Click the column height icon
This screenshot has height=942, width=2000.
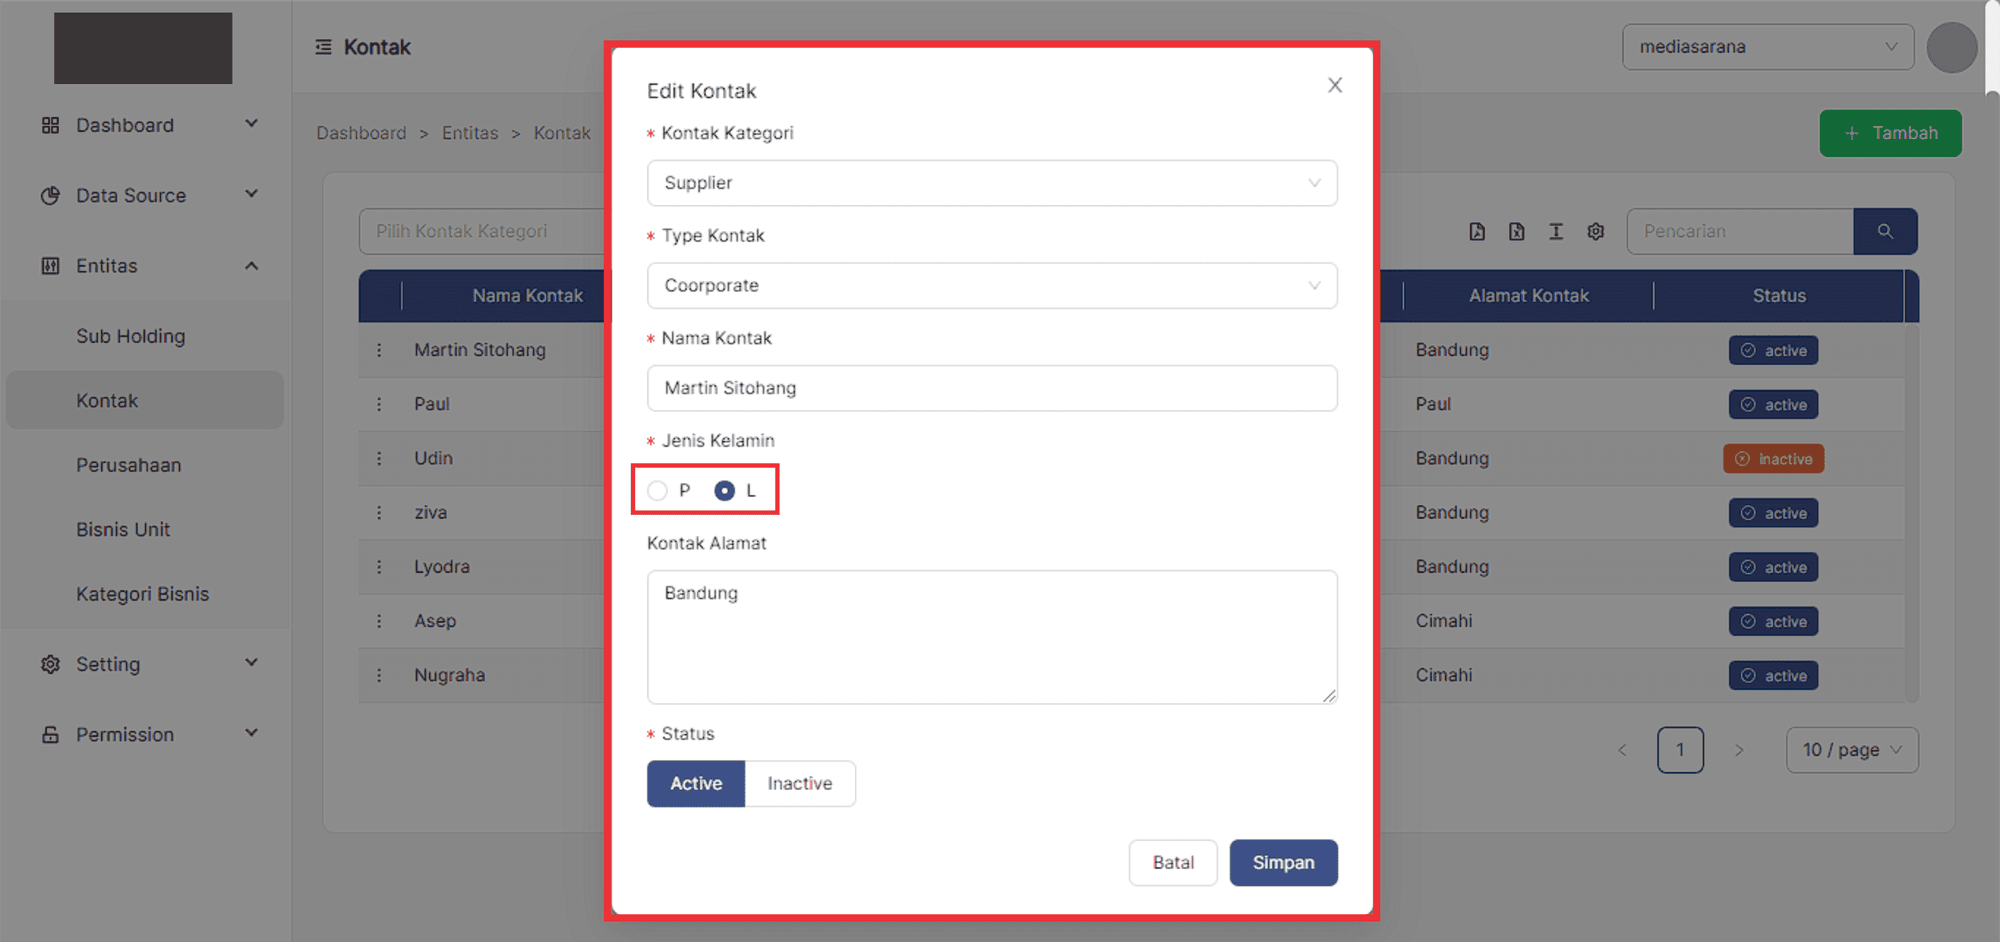tap(1556, 232)
